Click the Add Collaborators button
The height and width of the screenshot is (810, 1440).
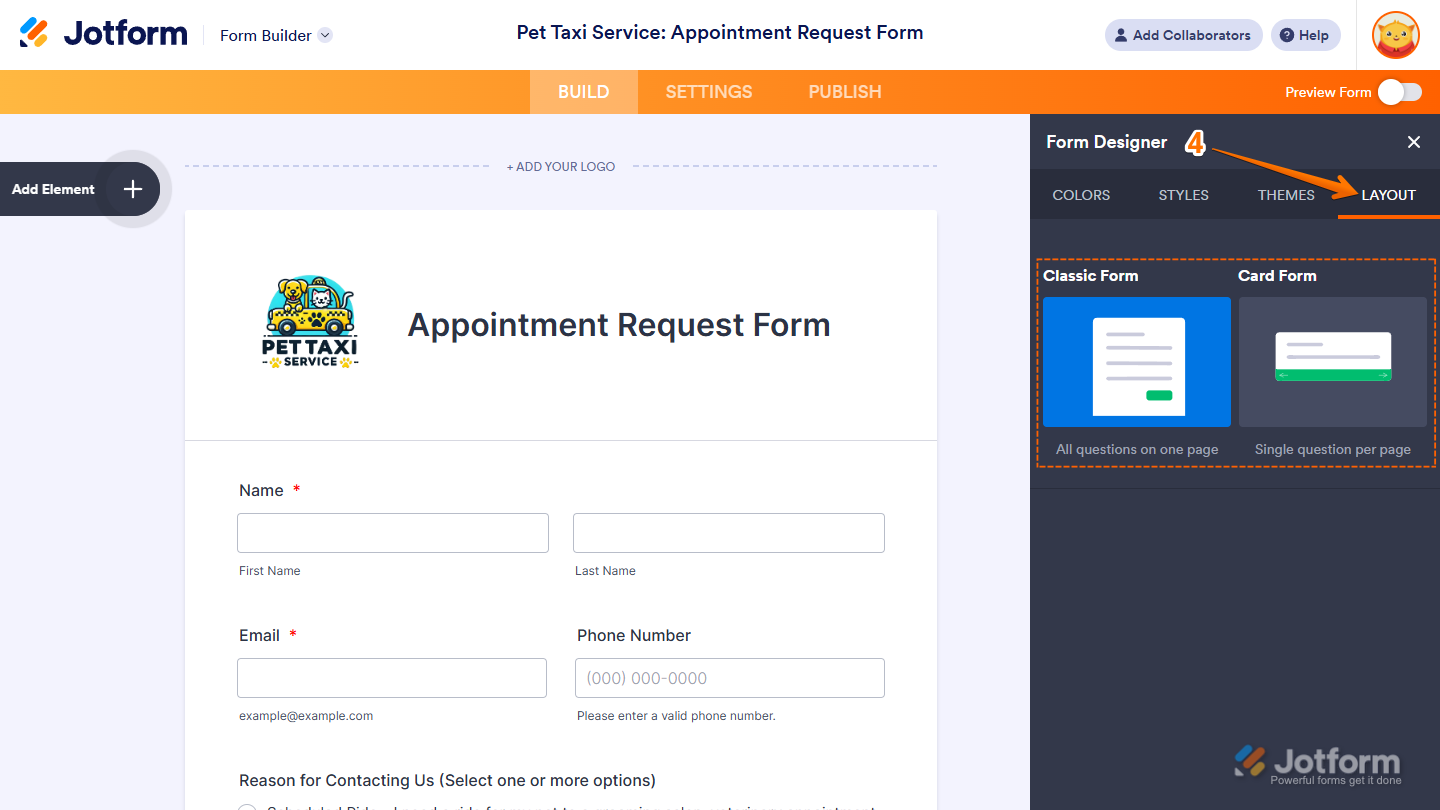1183,35
